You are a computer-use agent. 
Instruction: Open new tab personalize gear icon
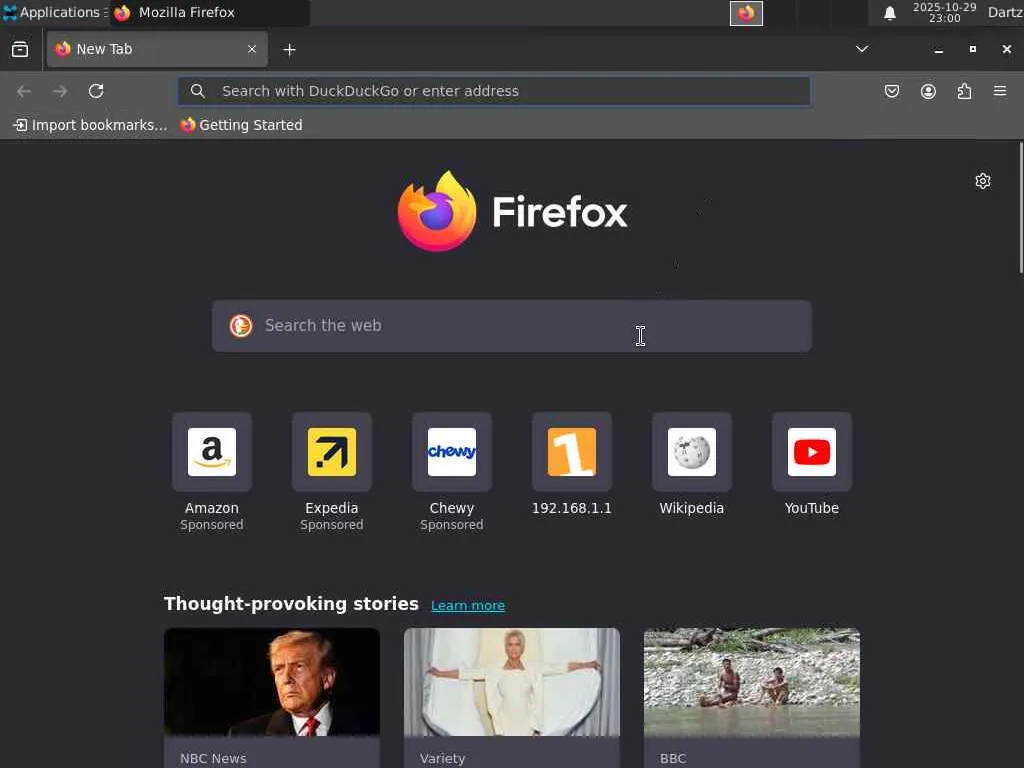click(x=983, y=181)
